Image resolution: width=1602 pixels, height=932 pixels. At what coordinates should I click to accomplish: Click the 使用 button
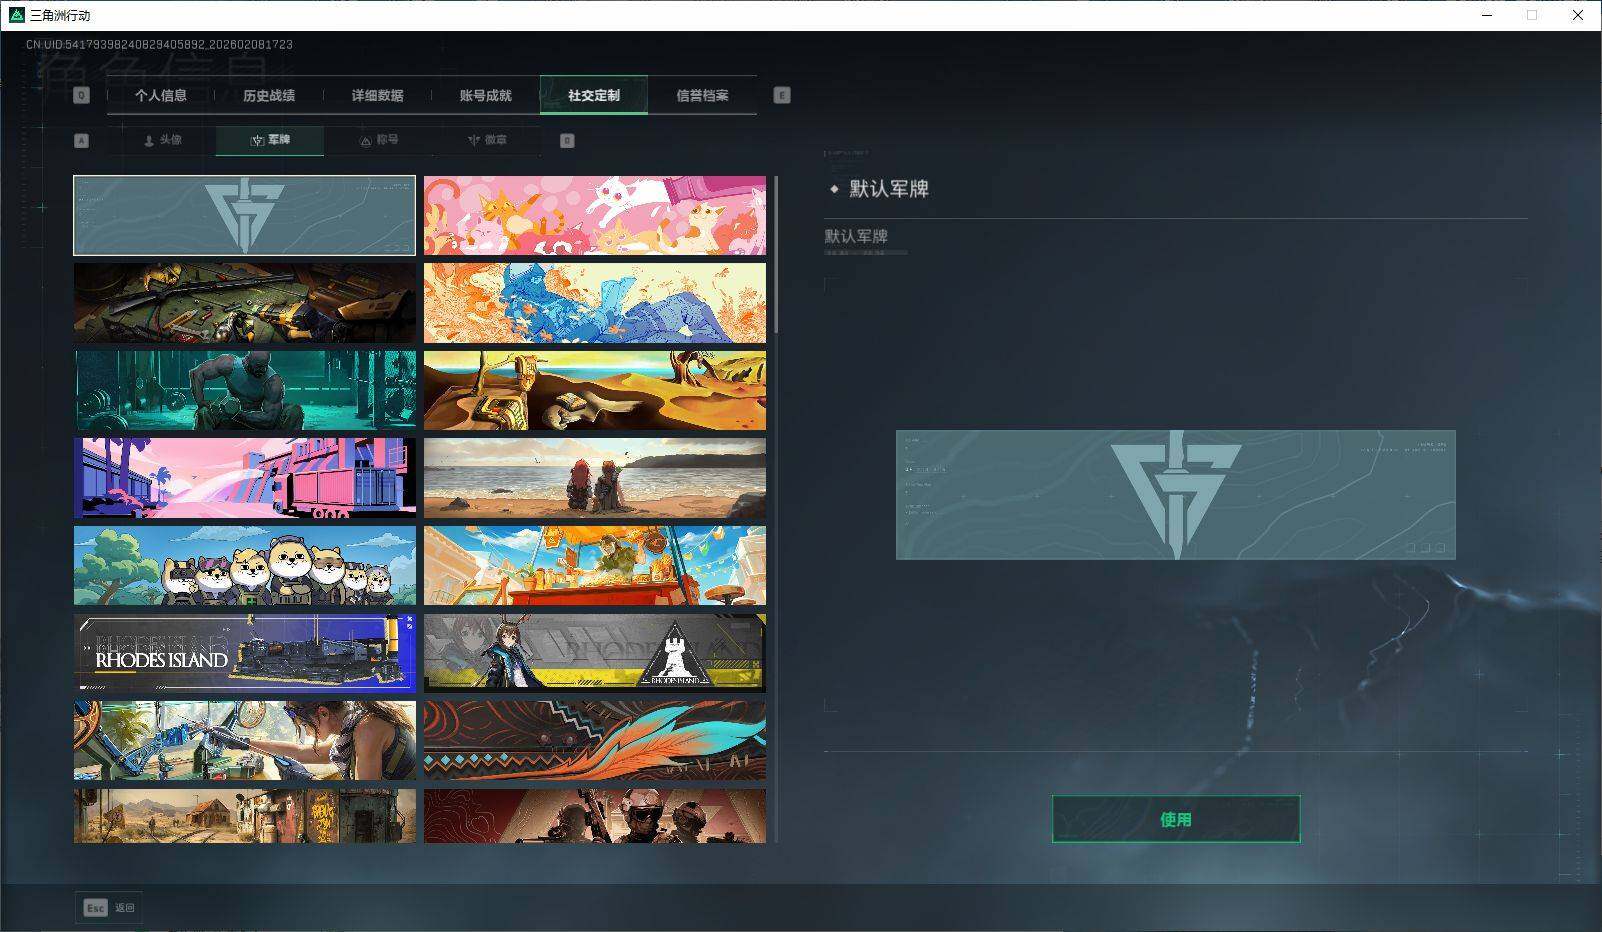tap(1176, 819)
